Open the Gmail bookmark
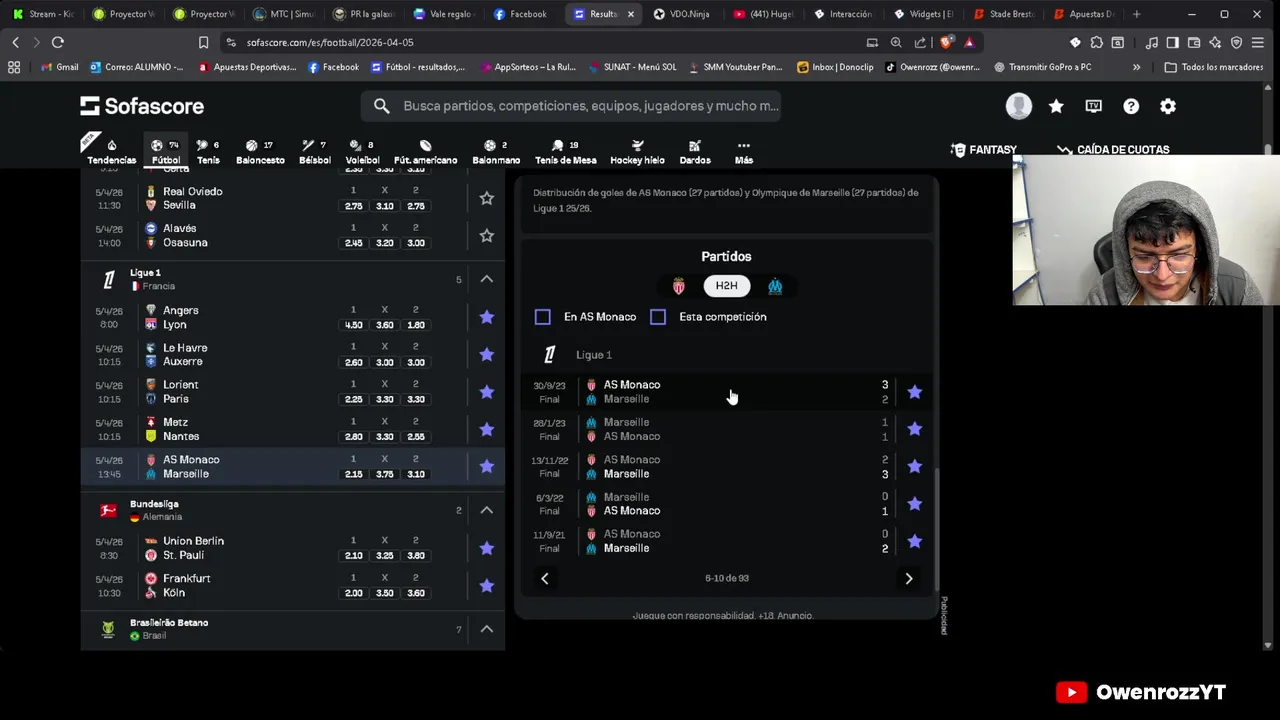Image resolution: width=1280 pixels, height=720 pixels. click(x=60, y=67)
